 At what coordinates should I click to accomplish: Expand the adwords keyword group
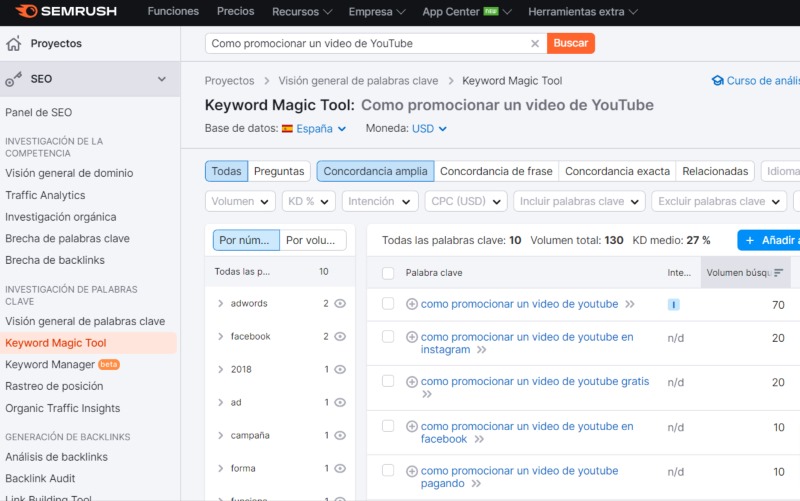pyautogui.click(x=220, y=304)
